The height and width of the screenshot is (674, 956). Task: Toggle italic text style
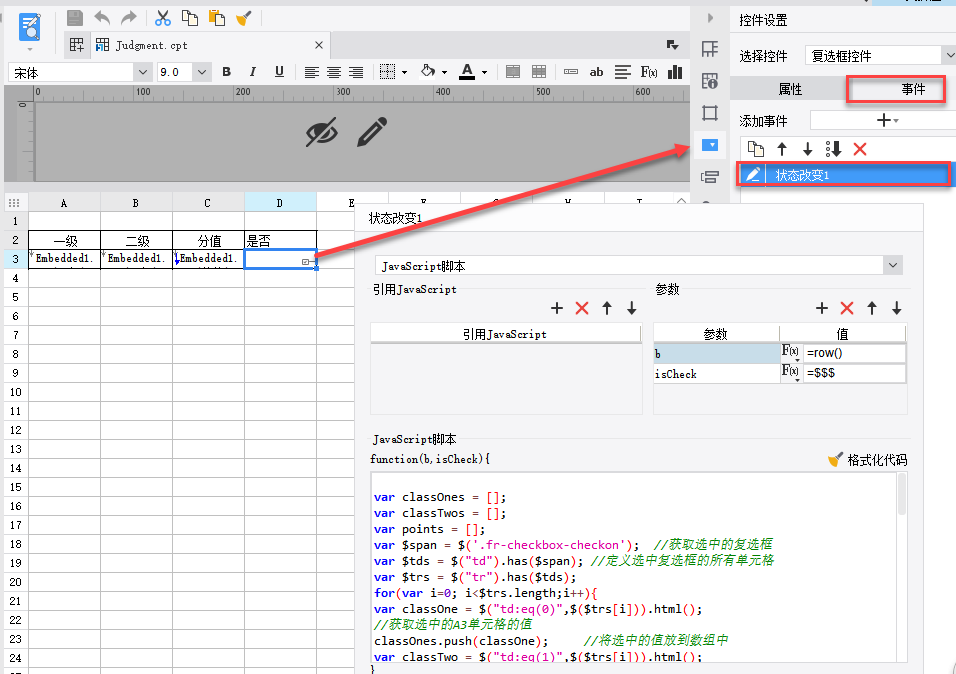253,72
